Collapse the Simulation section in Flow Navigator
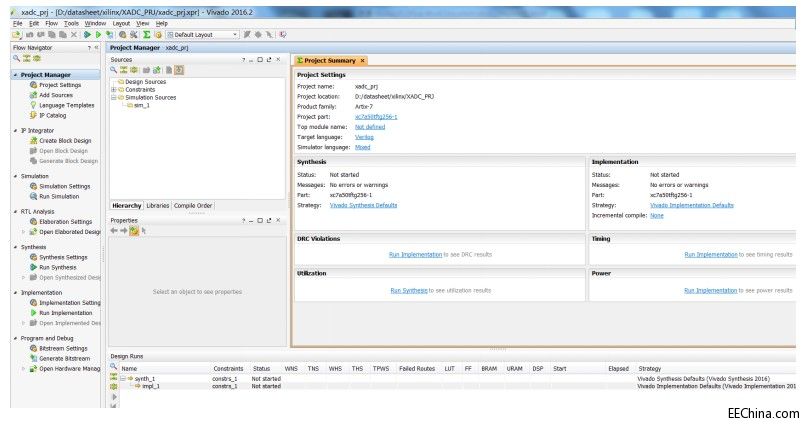This screenshot has height=427, width=806. coord(15,176)
